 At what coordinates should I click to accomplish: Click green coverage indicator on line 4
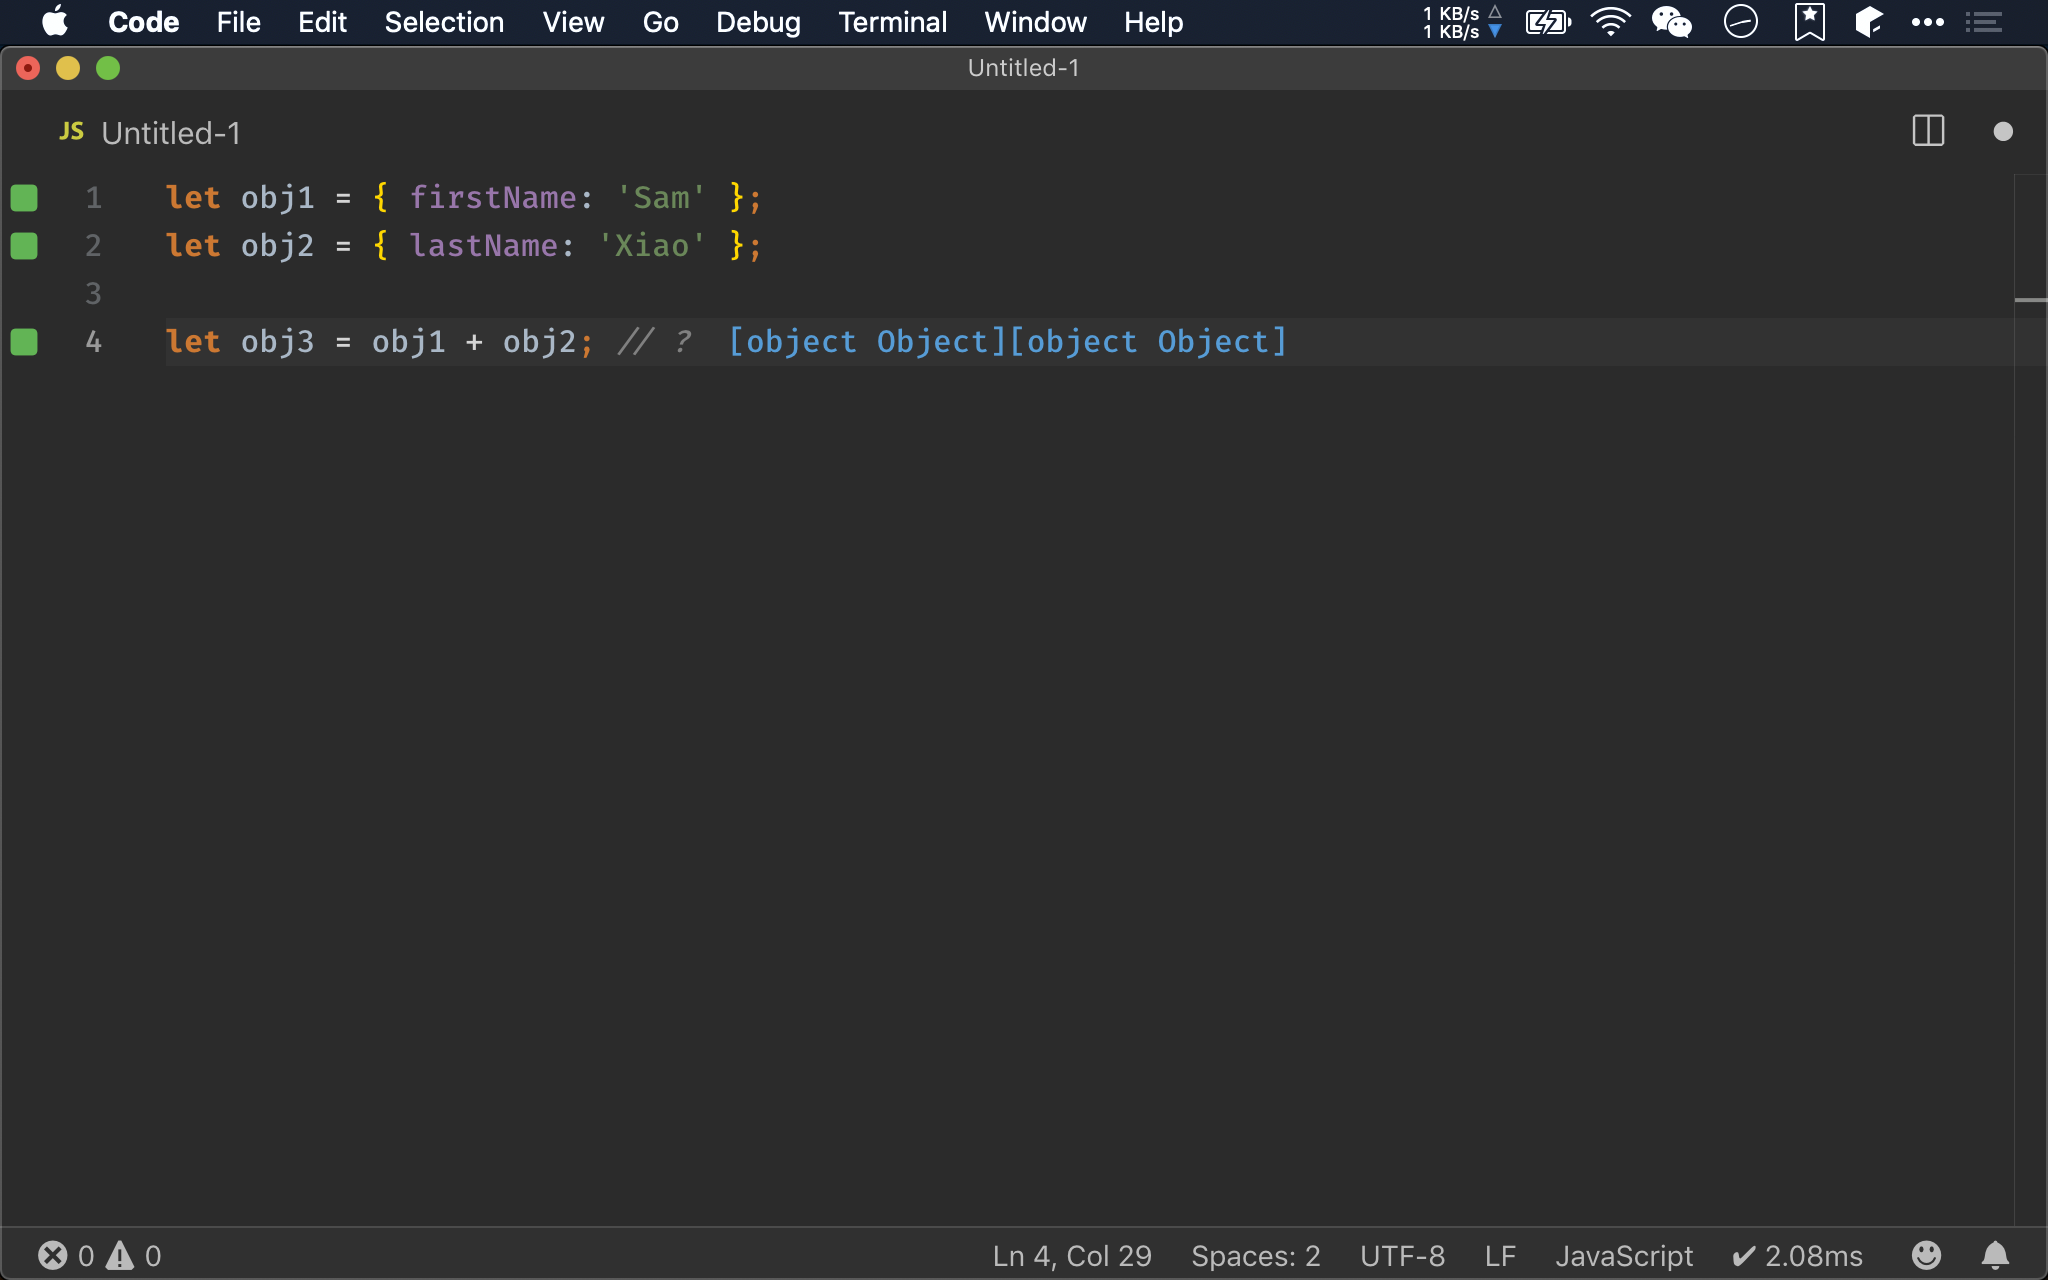click(x=24, y=342)
